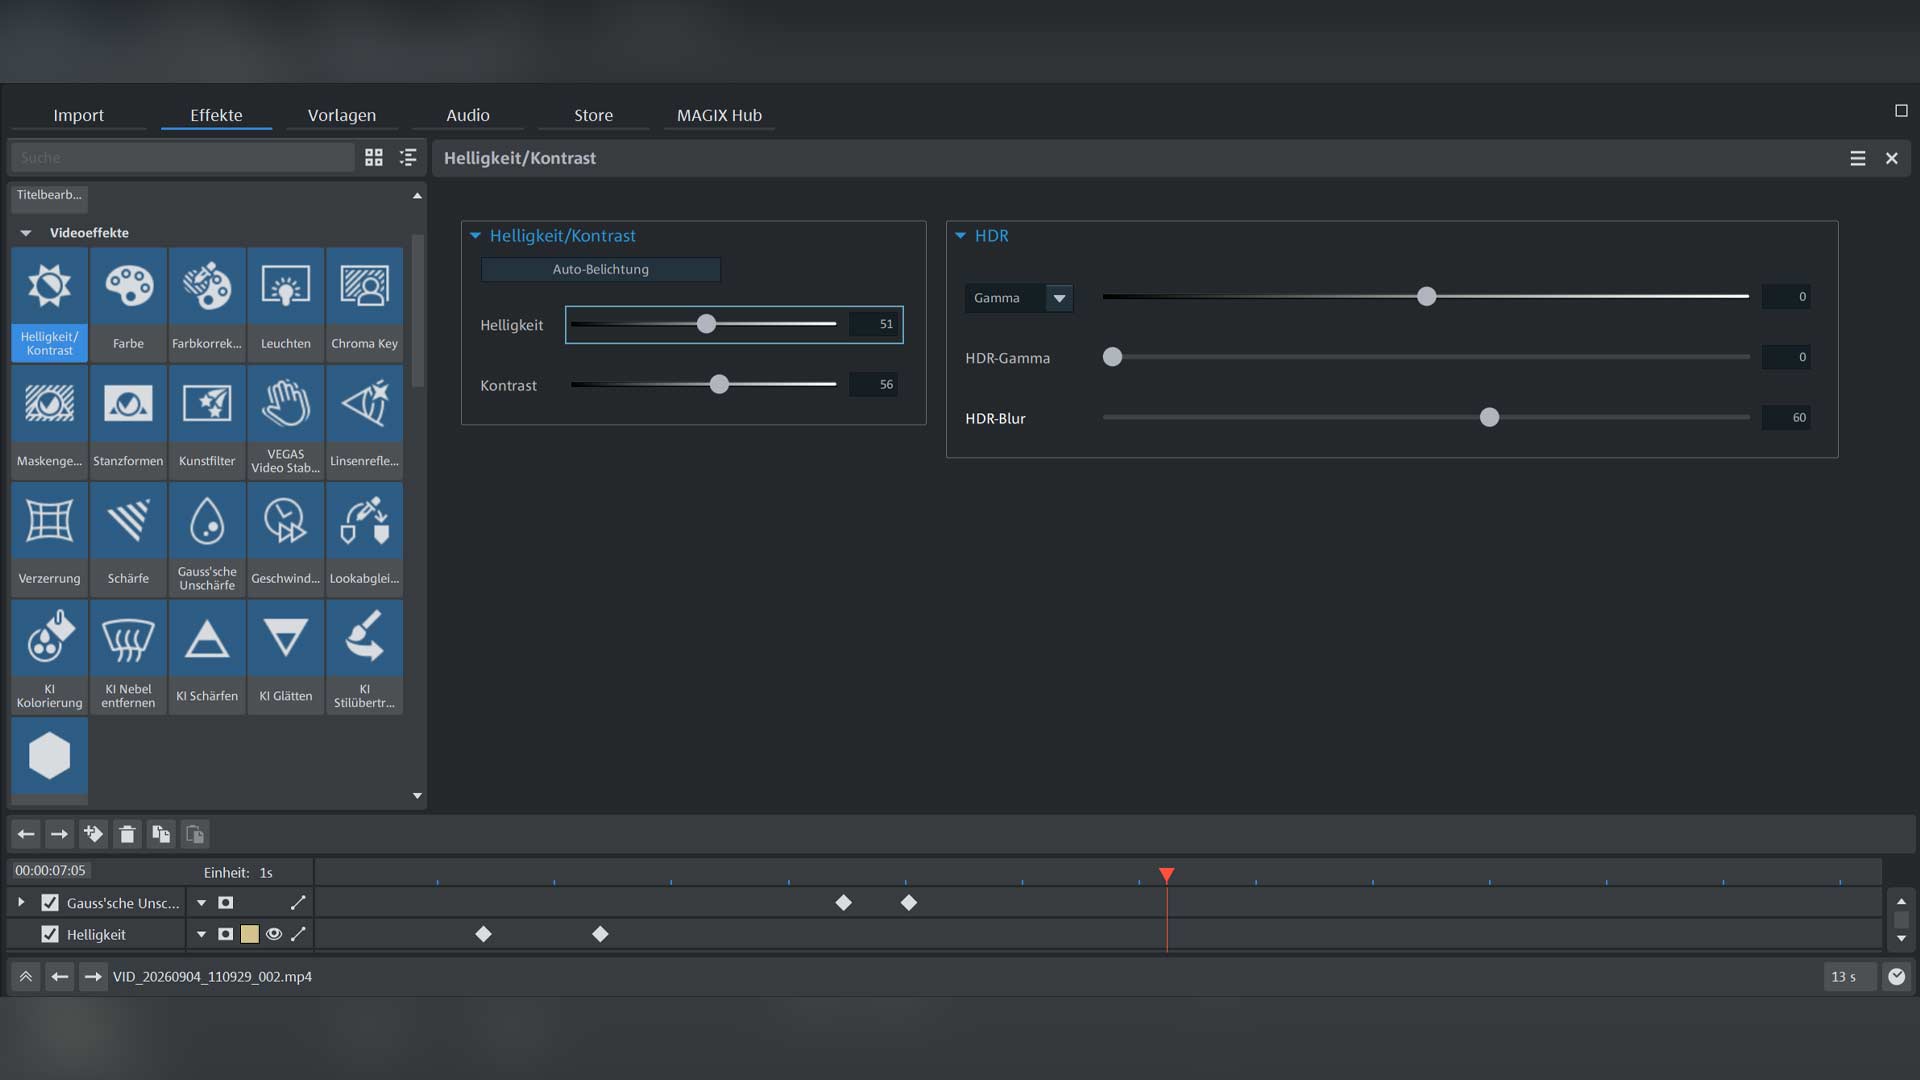The image size is (1920, 1080).
Task: Collapse the HDR section
Action: [960, 236]
